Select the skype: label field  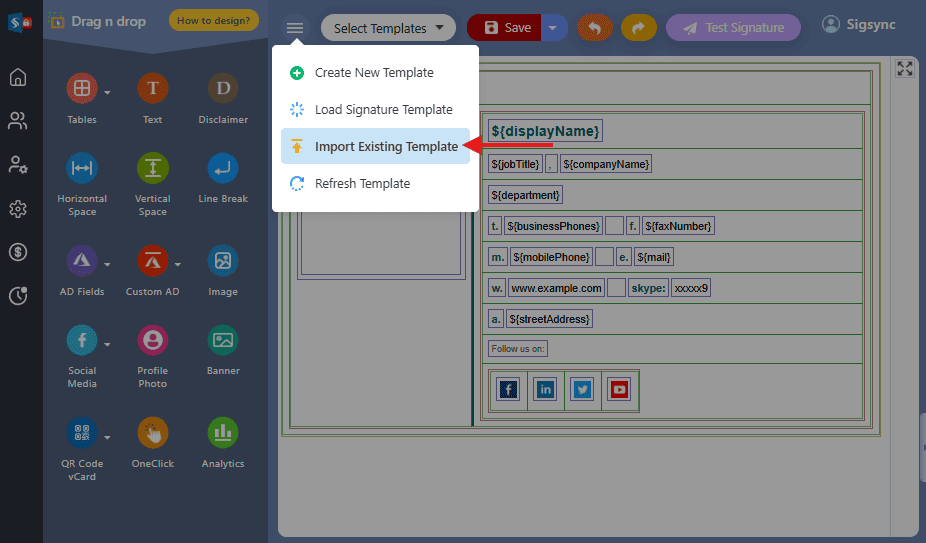point(648,288)
